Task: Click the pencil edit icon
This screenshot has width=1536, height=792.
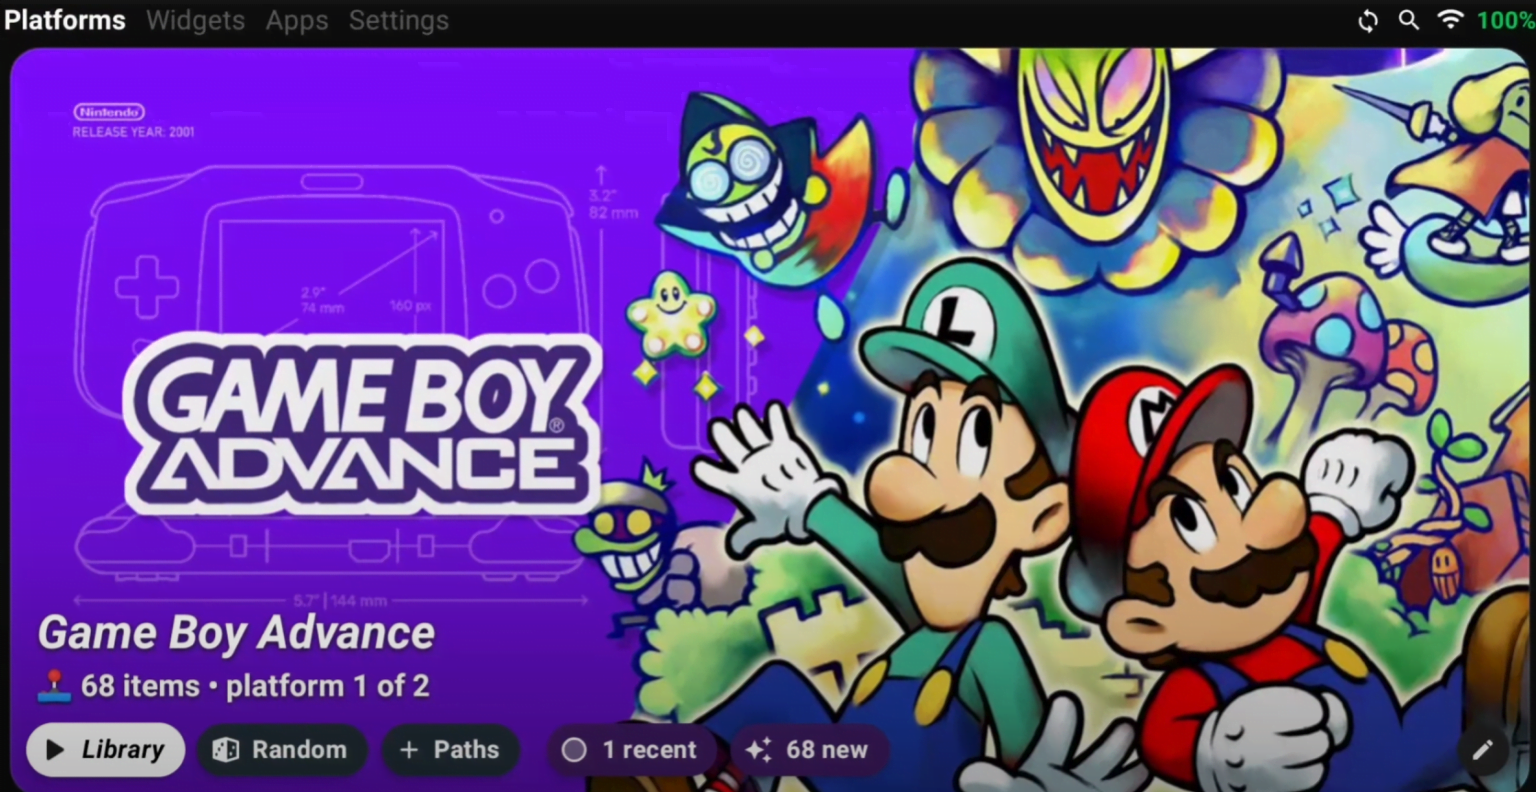Action: pyautogui.click(x=1482, y=749)
